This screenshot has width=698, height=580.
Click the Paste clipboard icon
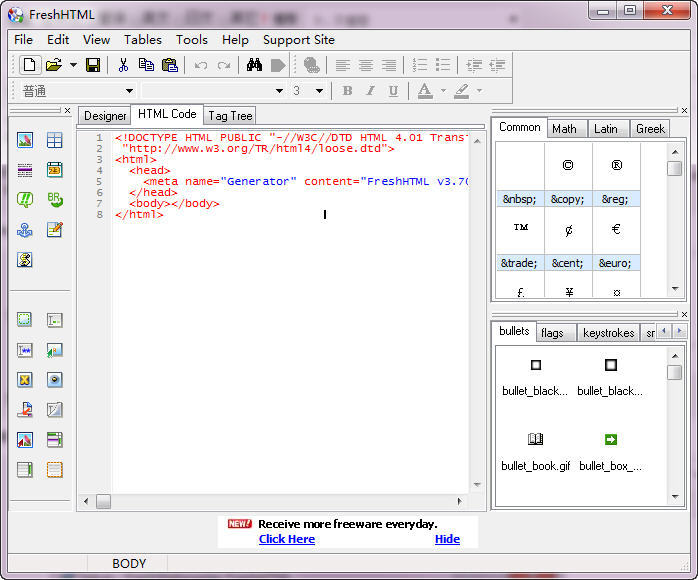coord(170,65)
